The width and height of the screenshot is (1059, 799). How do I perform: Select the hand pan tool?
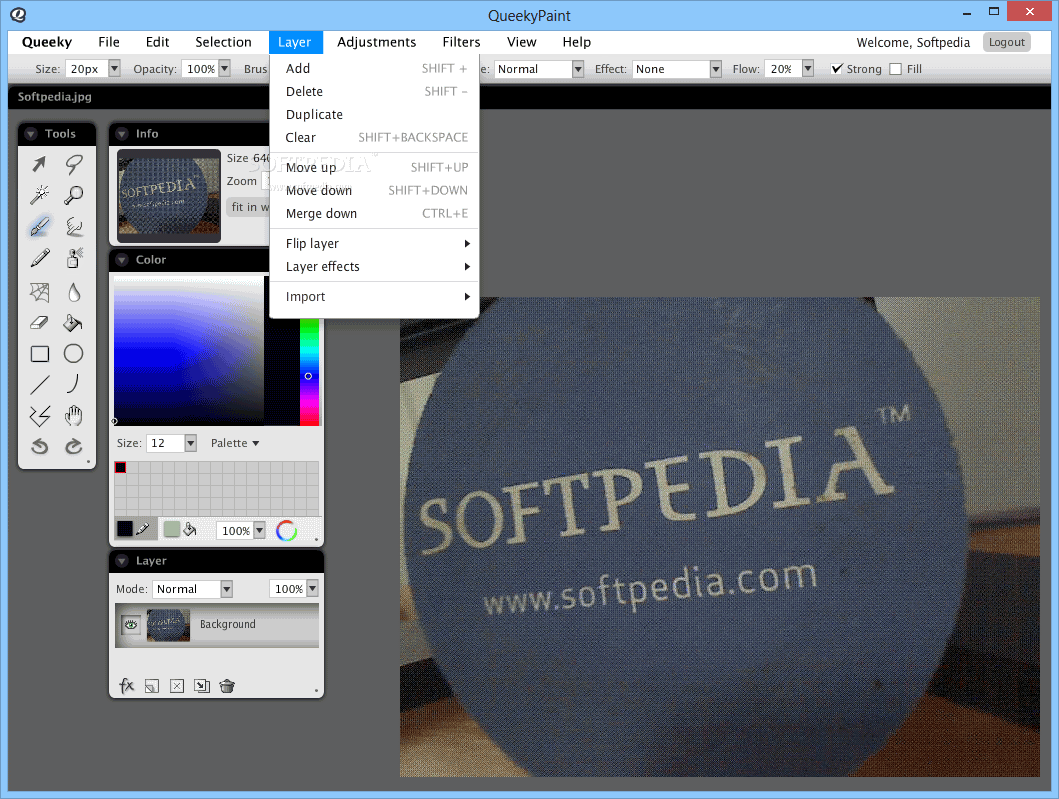[74, 415]
